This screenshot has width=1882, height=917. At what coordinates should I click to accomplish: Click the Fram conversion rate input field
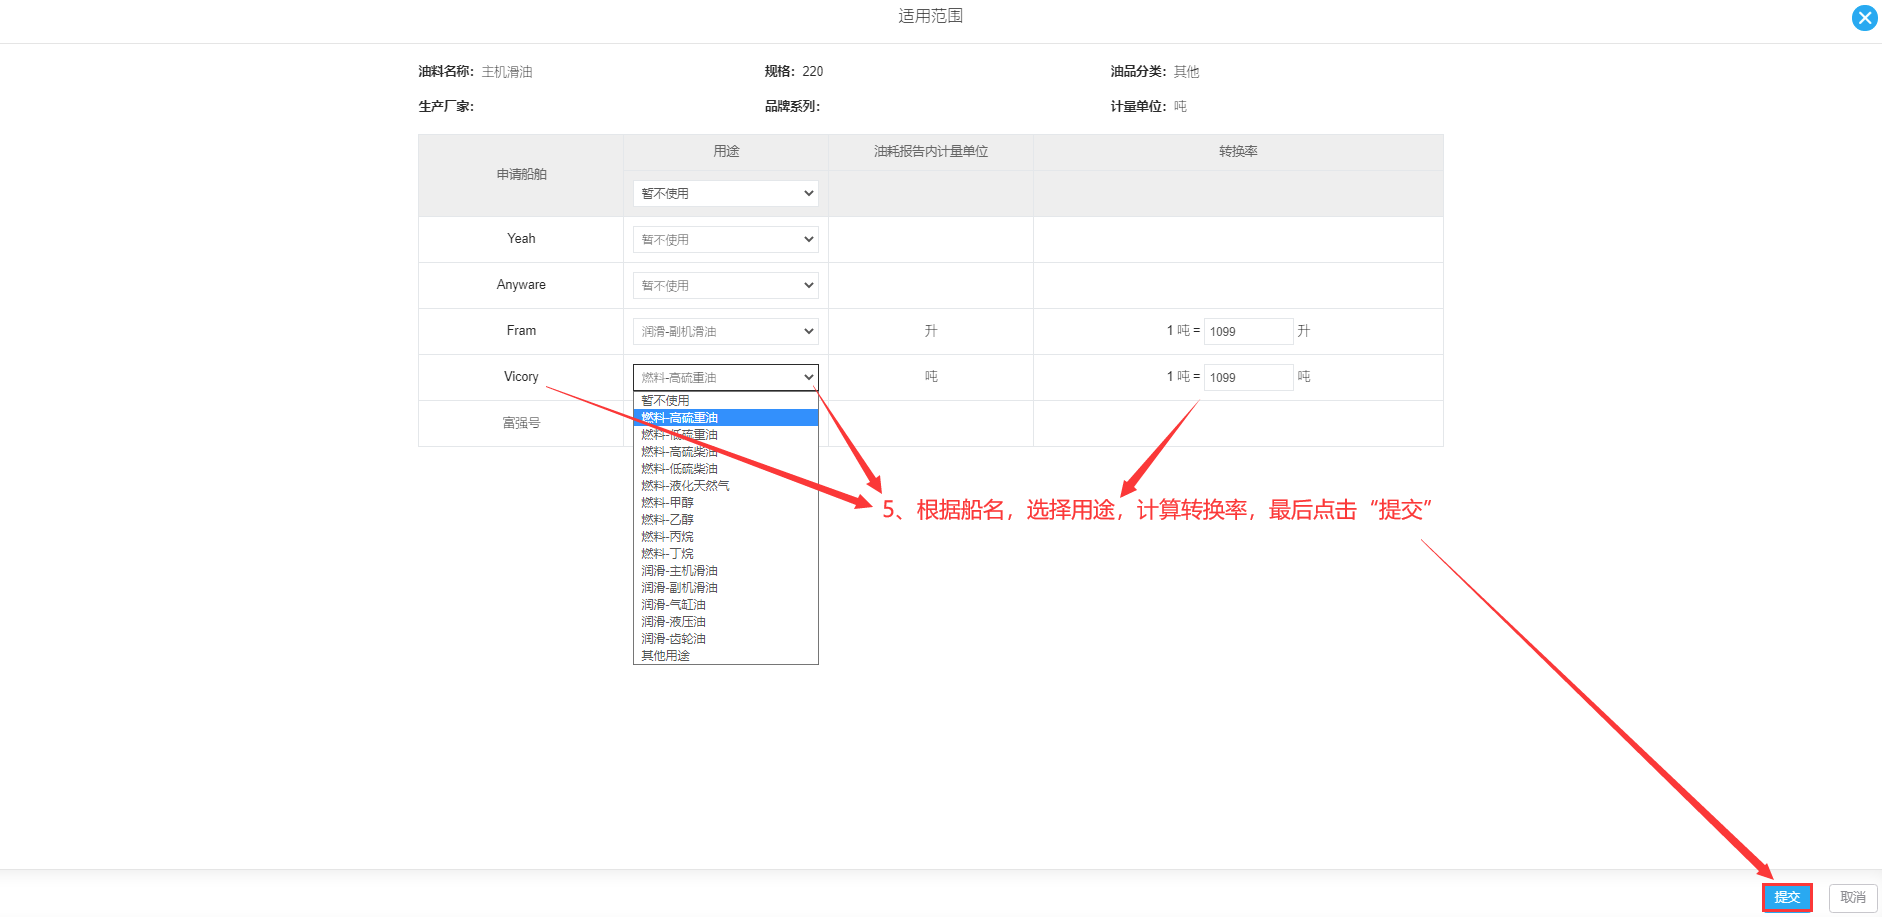[1248, 331]
